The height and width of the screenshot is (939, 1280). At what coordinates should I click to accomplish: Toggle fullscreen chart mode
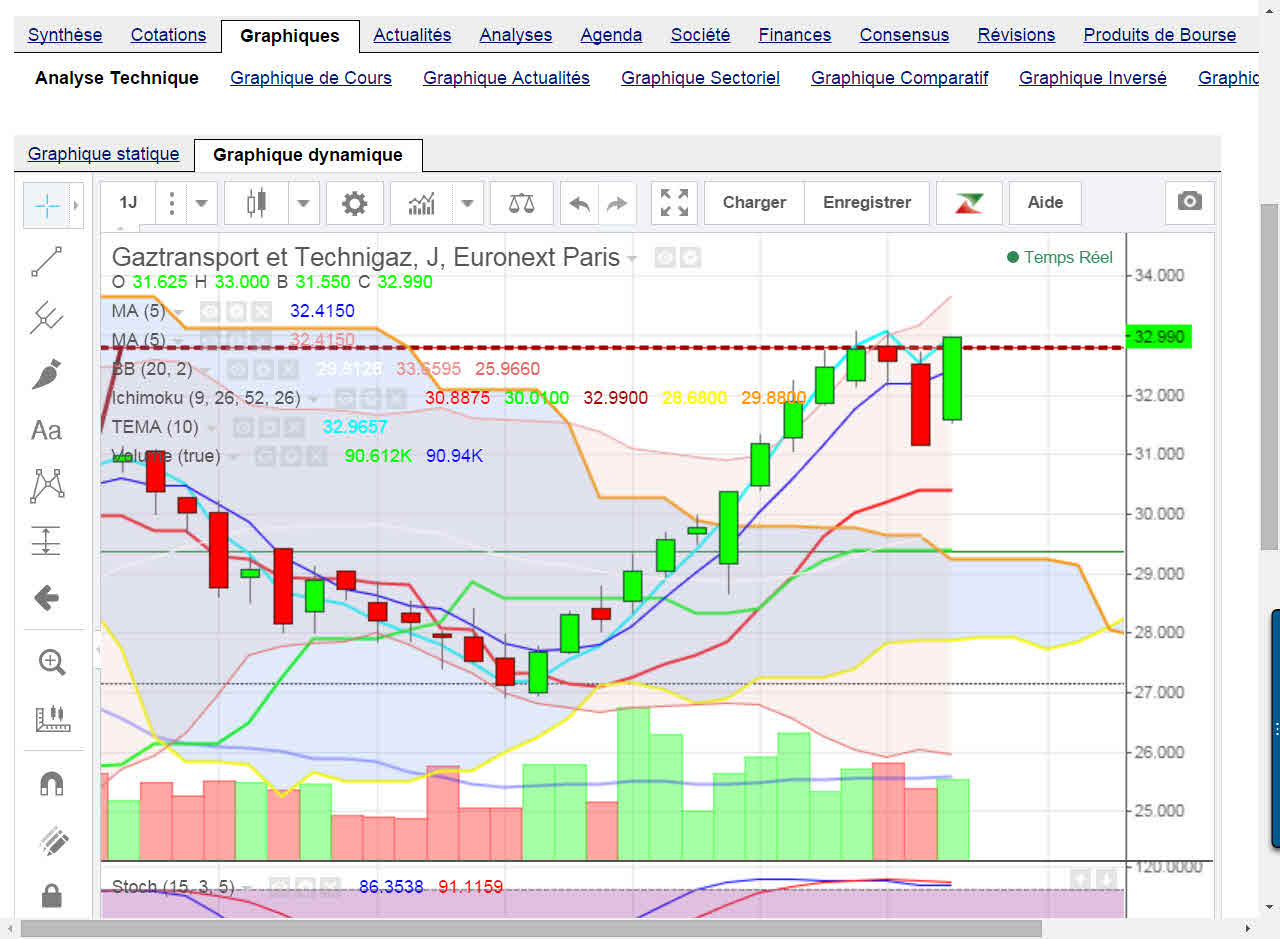click(675, 203)
